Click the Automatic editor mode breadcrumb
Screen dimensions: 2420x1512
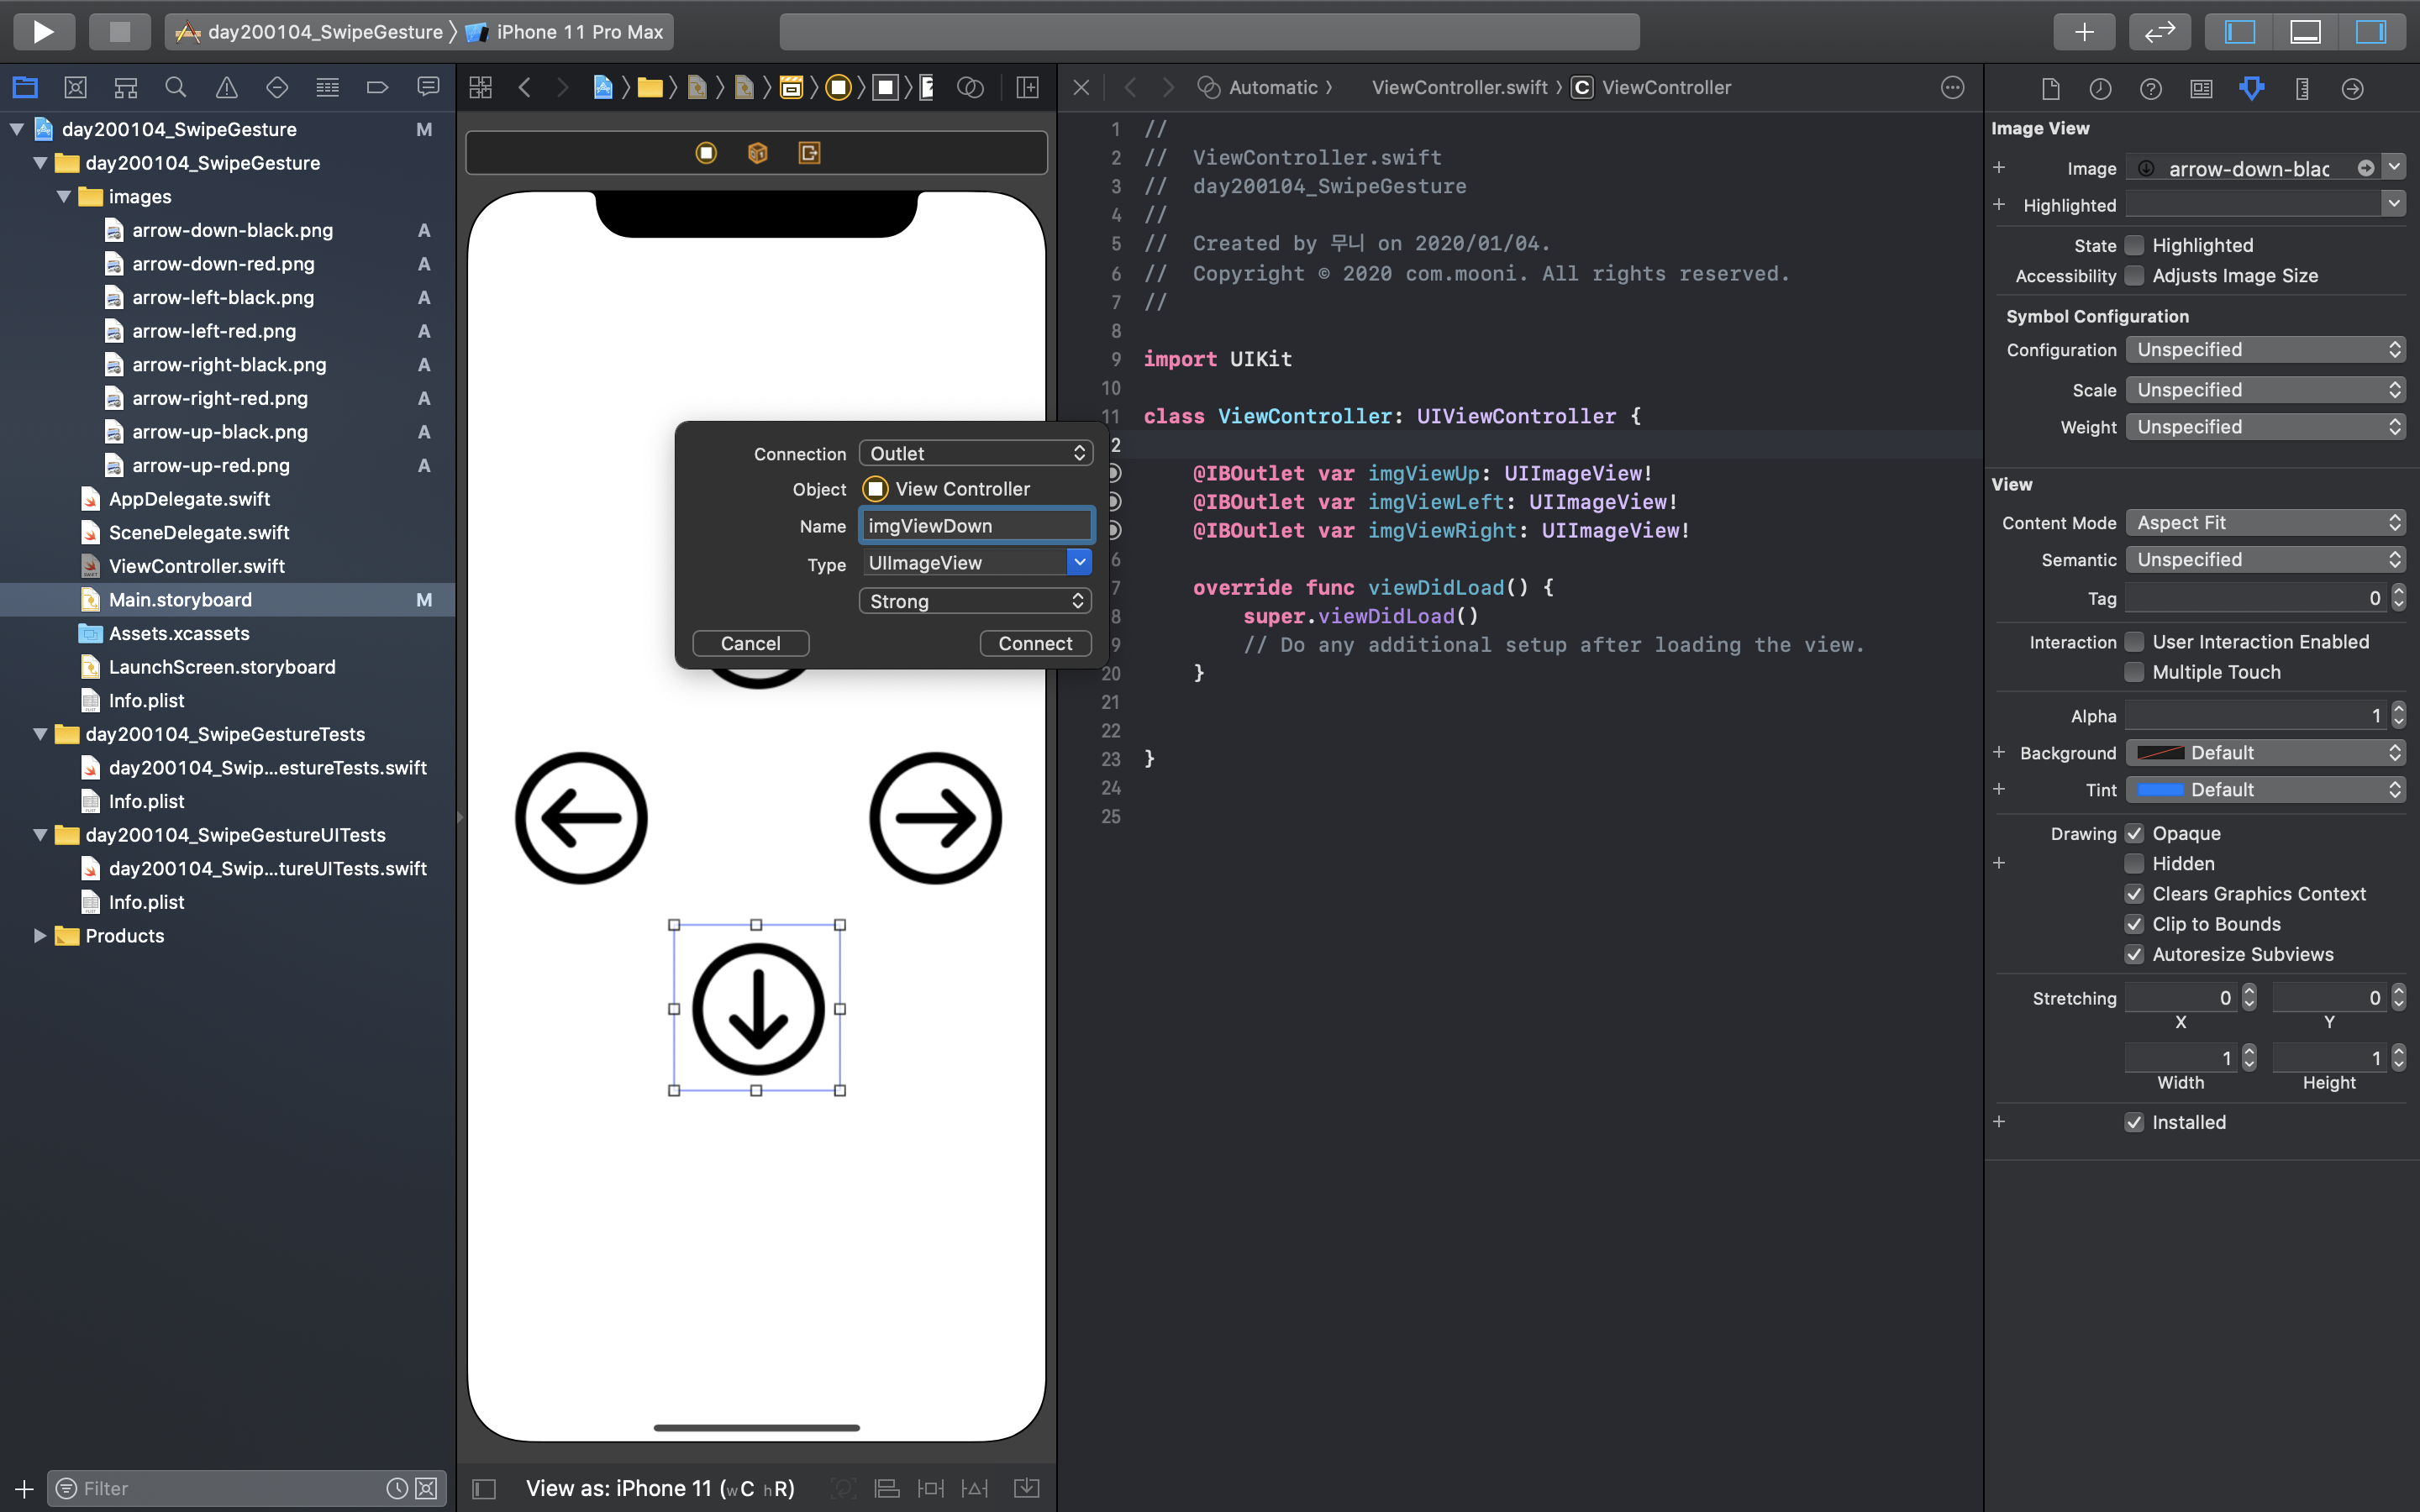1271,88
